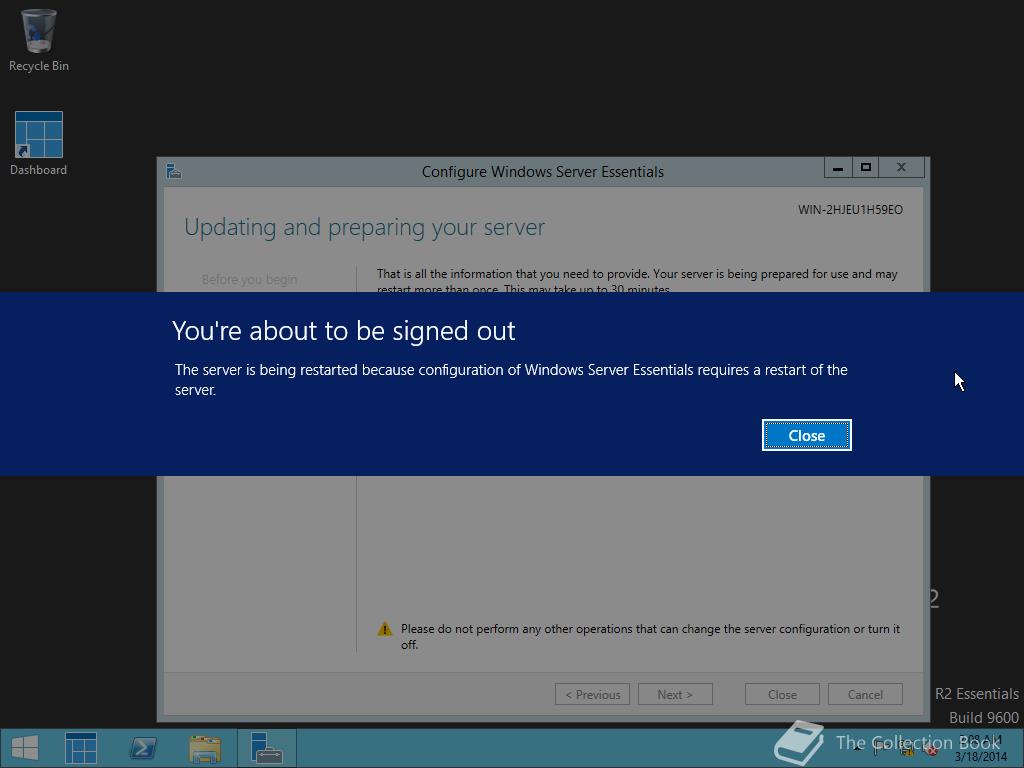This screenshot has height=768, width=1024.
Task: Close the wizard with the title bar X
Action: 901,168
